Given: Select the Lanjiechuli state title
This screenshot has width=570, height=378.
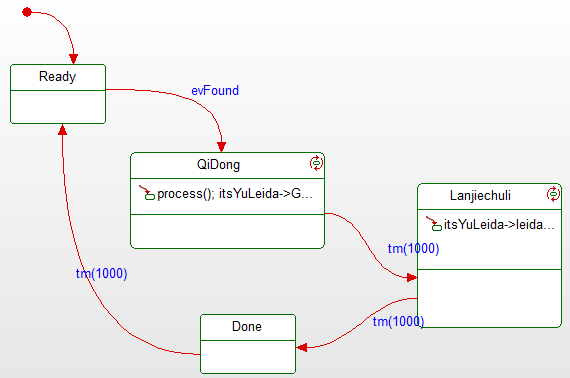Looking at the screenshot, I should click(x=480, y=196).
